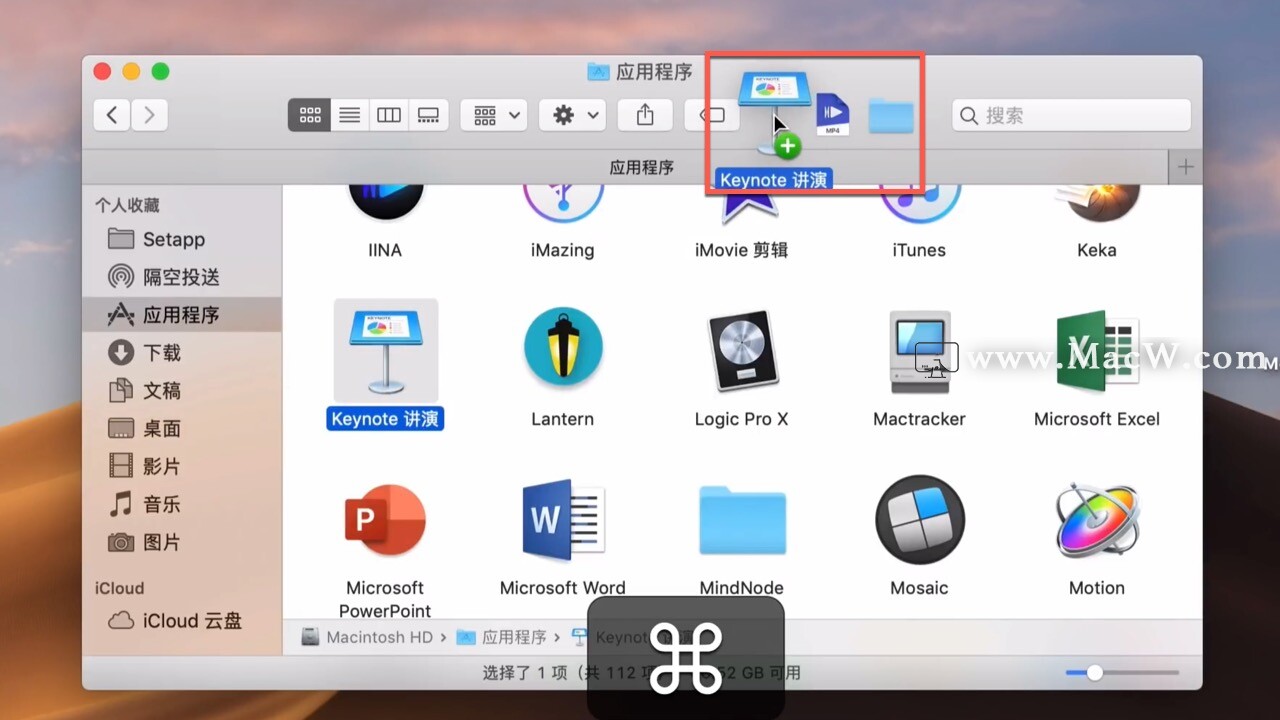1280x720 pixels.
Task: Open the gear action menu
Action: 572,115
